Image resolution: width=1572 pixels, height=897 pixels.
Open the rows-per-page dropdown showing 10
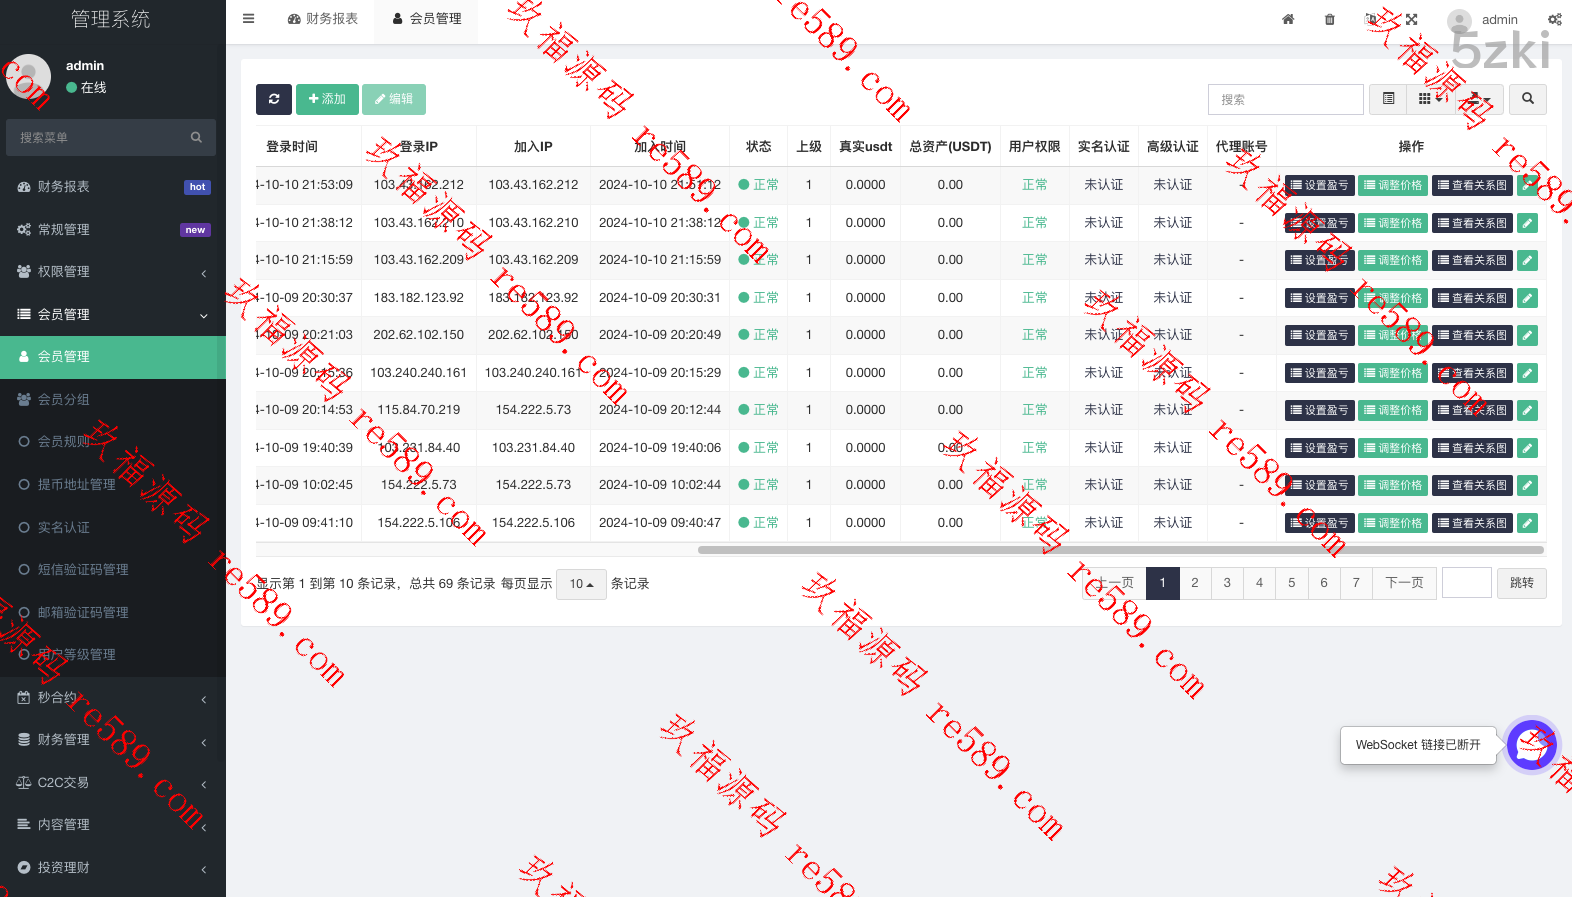click(x=581, y=584)
